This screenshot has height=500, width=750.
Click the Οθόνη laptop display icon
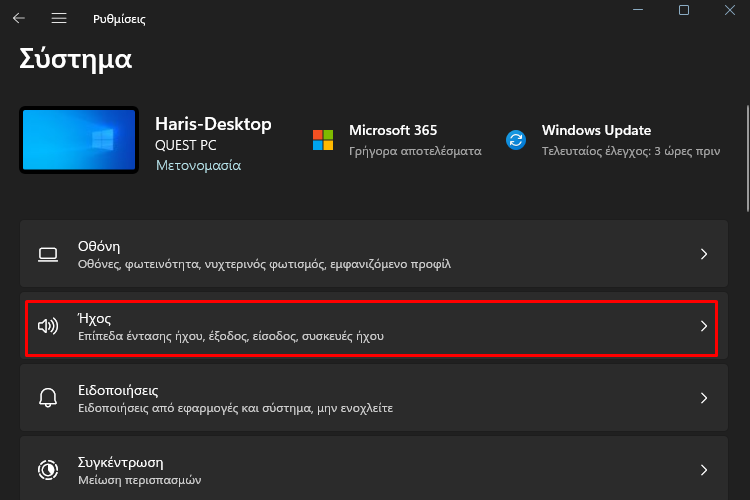[48, 254]
